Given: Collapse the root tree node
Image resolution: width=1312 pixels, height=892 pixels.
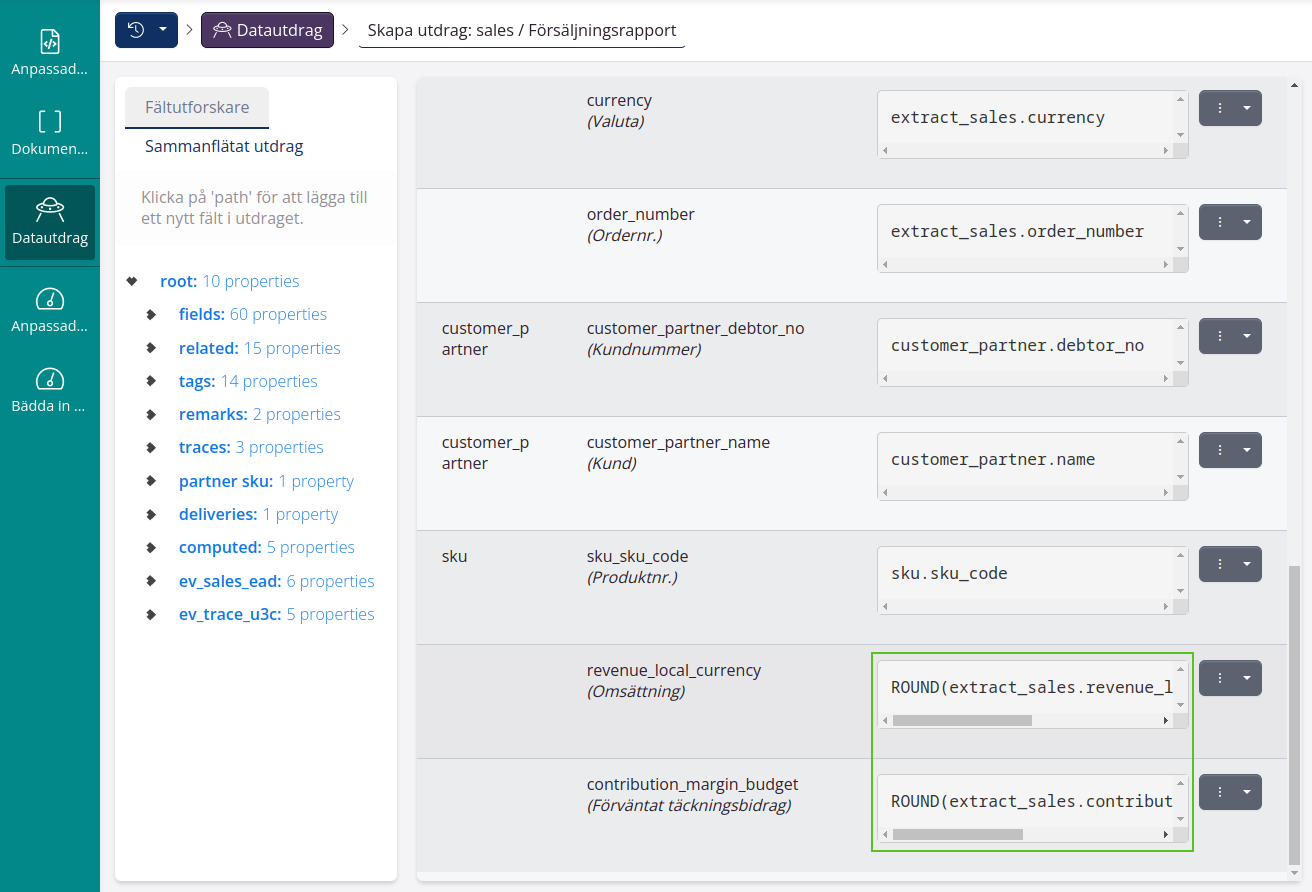Looking at the screenshot, I should (132, 281).
